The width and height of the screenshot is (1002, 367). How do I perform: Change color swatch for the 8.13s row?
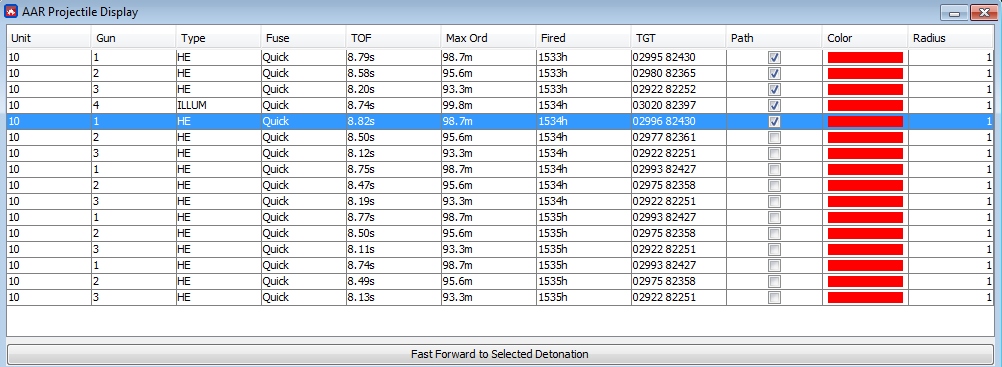point(865,297)
